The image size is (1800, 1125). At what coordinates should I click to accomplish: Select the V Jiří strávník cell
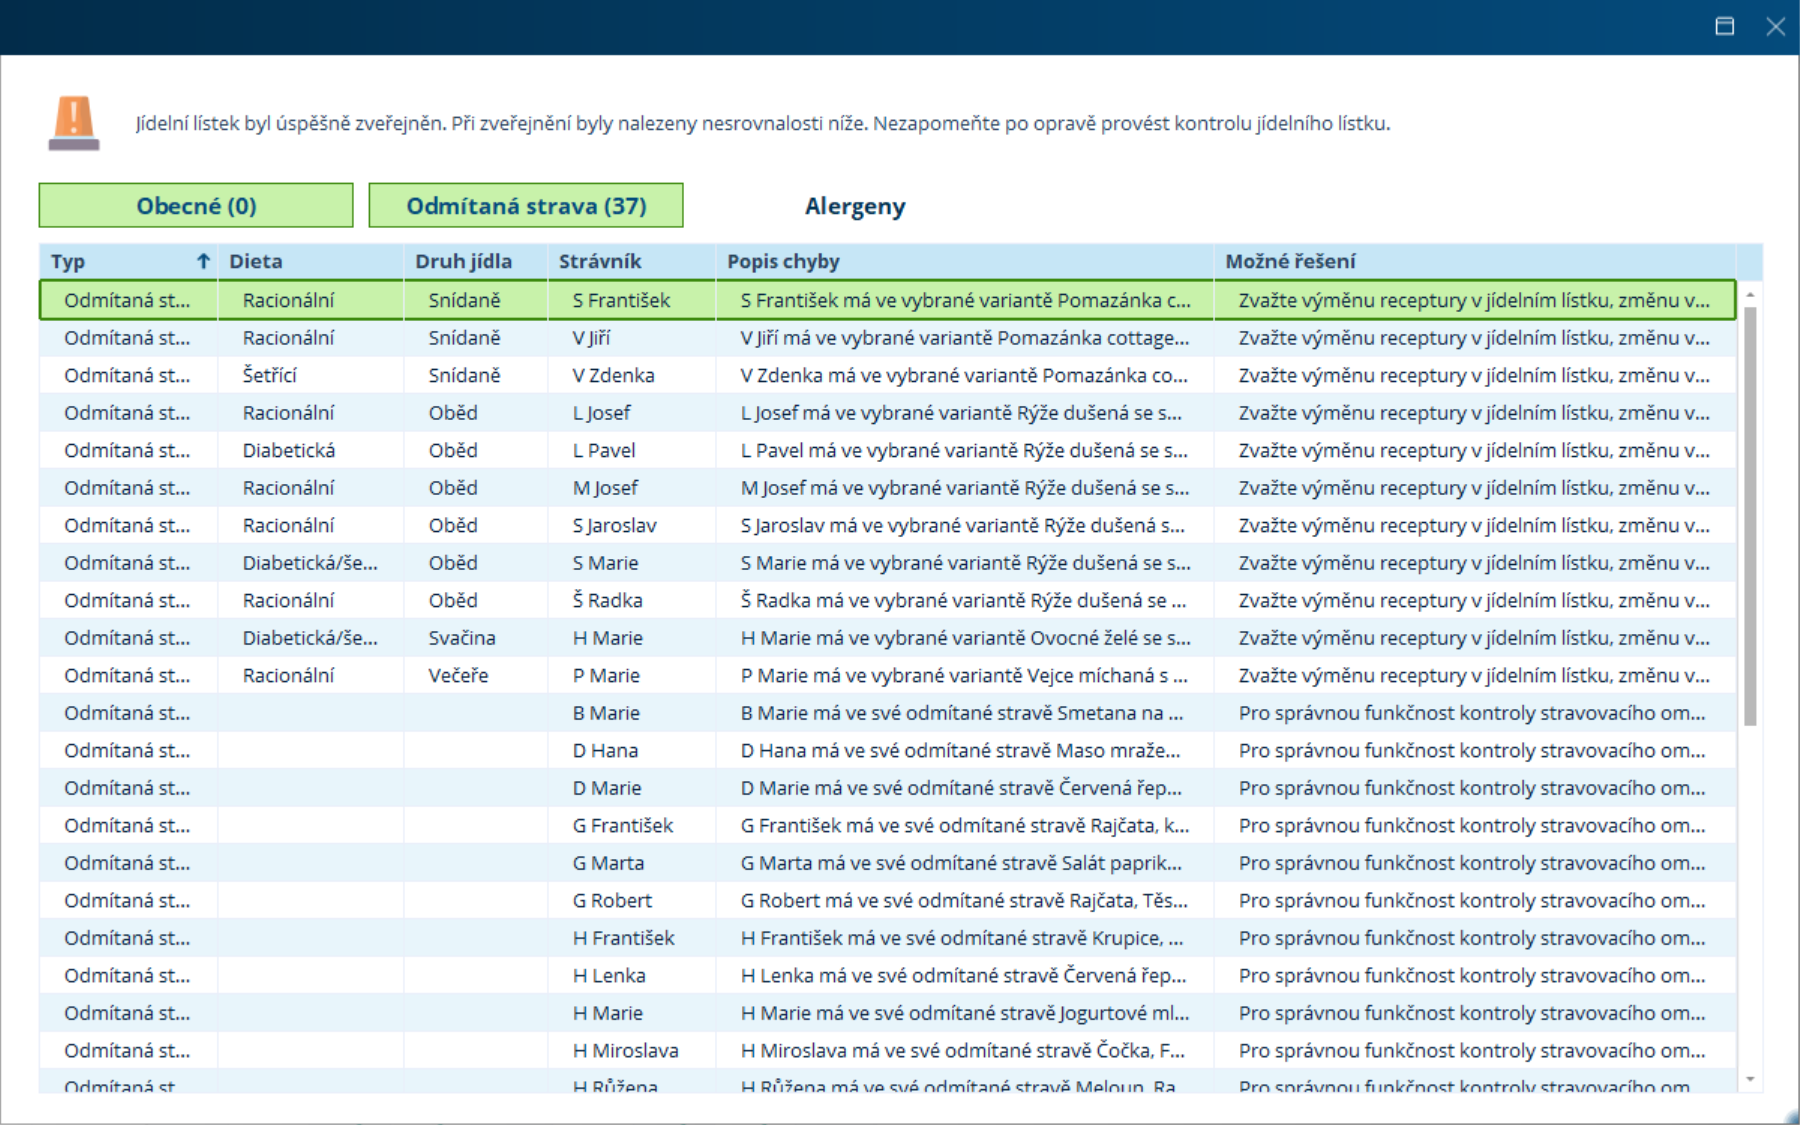click(x=632, y=338)
